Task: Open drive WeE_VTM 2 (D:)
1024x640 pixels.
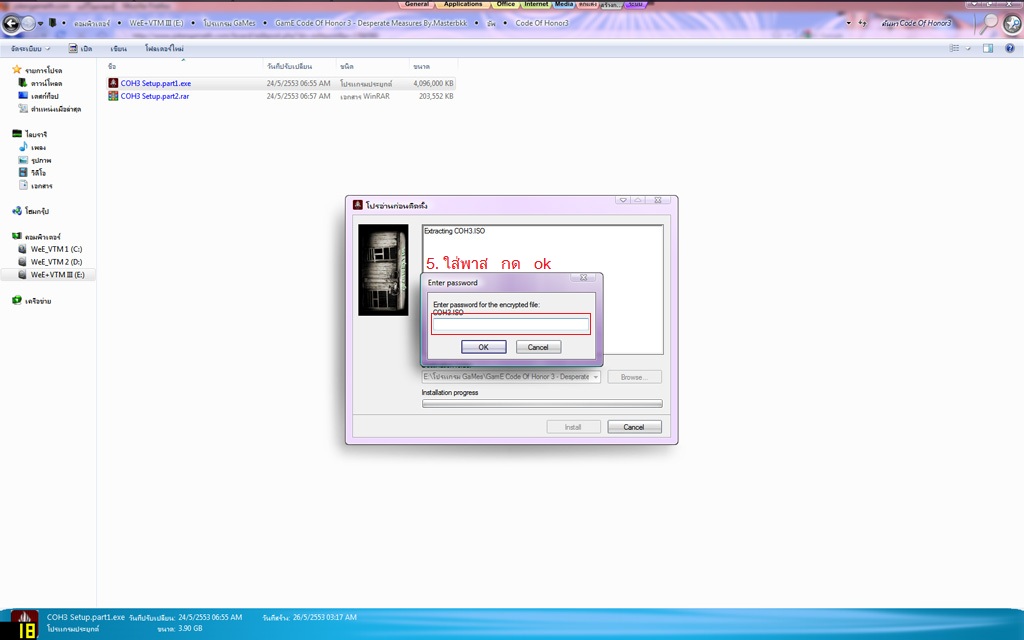Action: pos(50,262)
